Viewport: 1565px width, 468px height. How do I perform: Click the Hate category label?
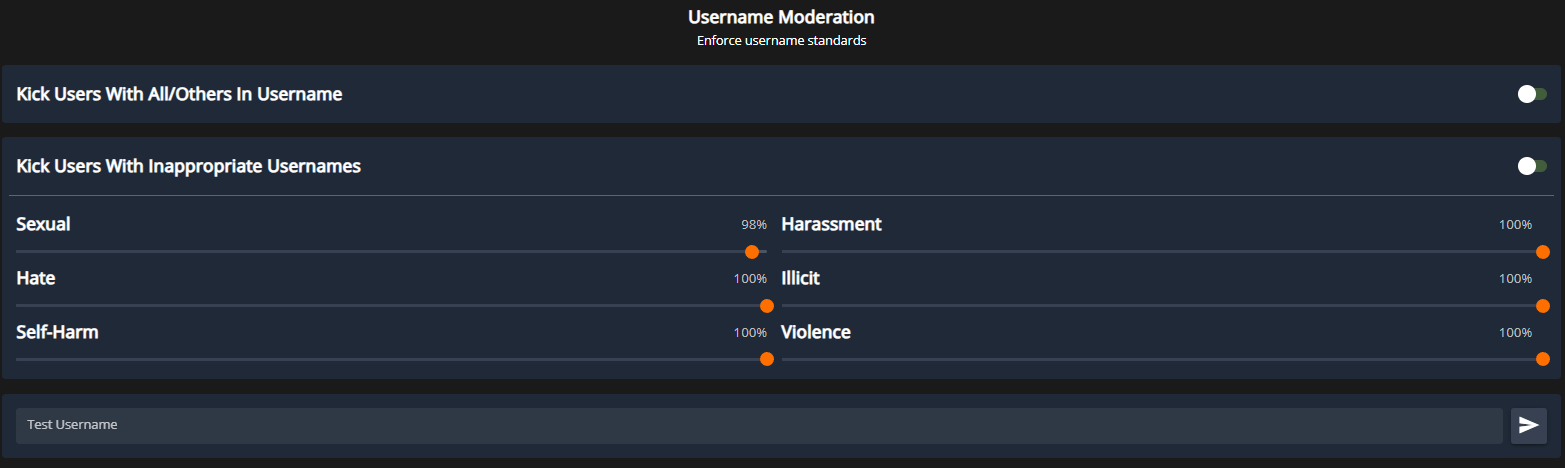pos(36,278)
